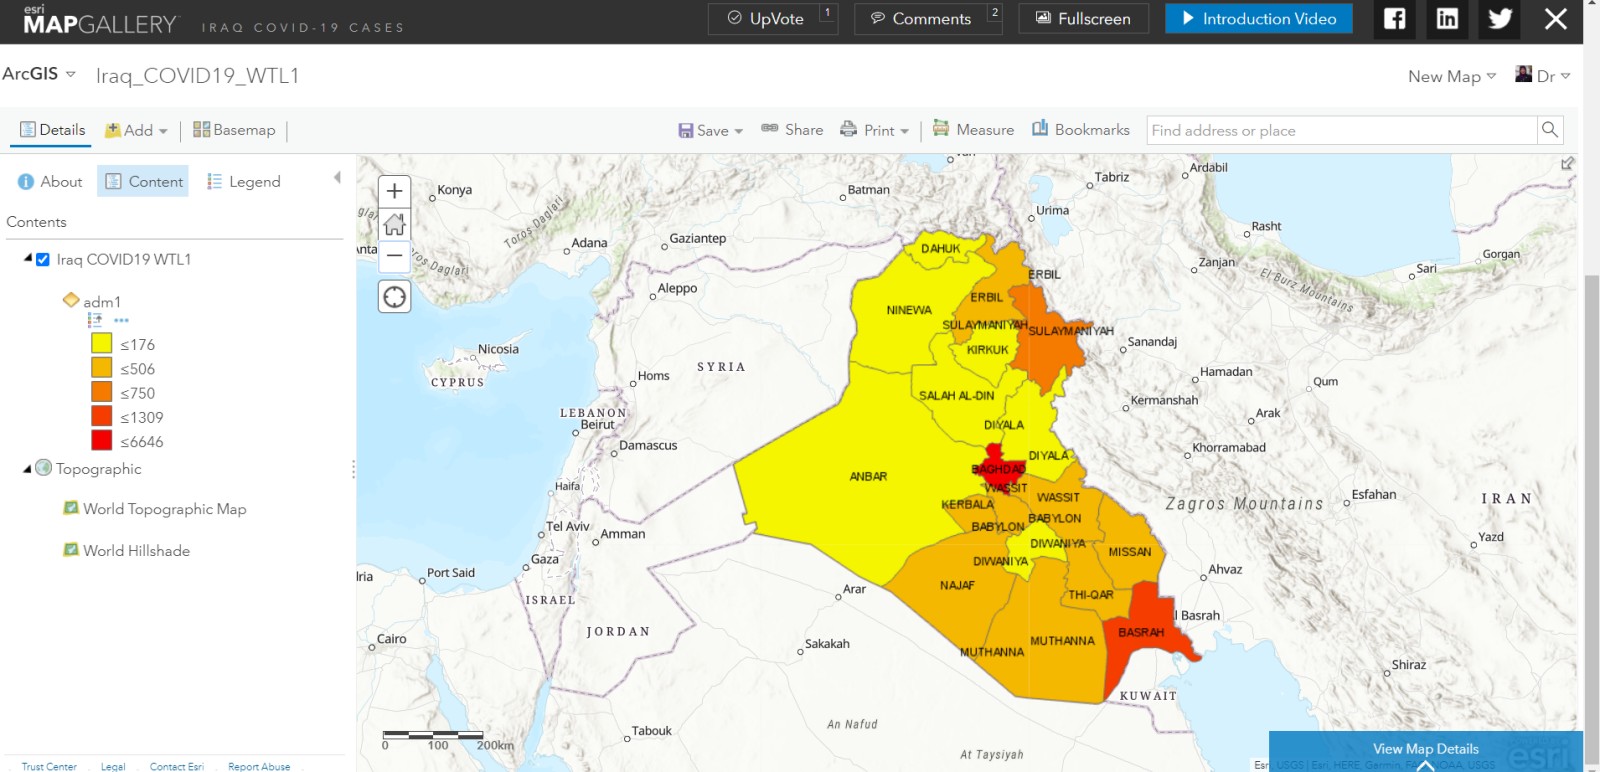The image size is (1600, 772).
Task: Switch to the About tab
Action: pos(50,181)
